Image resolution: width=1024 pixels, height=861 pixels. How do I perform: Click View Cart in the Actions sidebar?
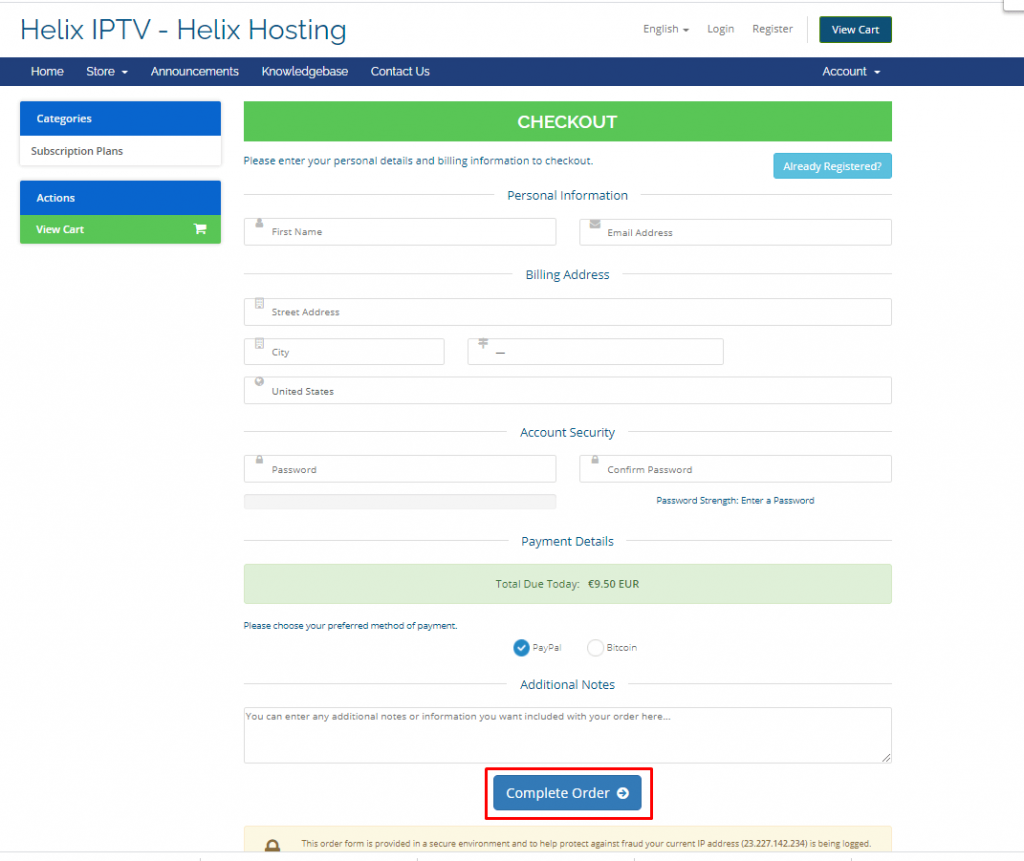coord(120,229)
